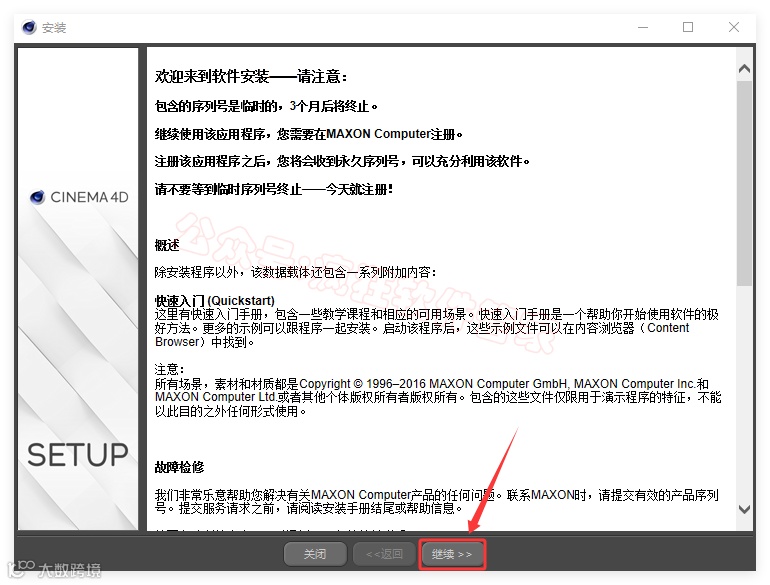Image resolution: width=770 pixels, height=585 pixels.
Task: Click the disabled <<返回 back button
Action: (x=384, y=554)
